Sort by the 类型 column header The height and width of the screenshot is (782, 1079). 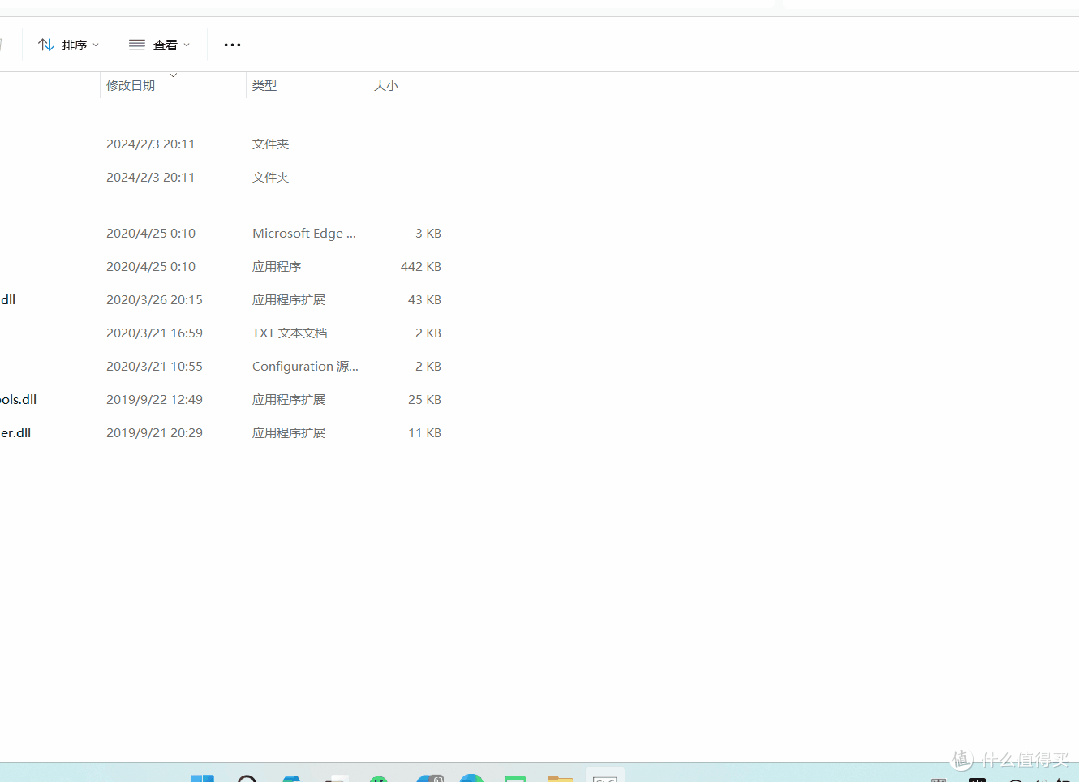pyautogui.click(x=264, y=85)
